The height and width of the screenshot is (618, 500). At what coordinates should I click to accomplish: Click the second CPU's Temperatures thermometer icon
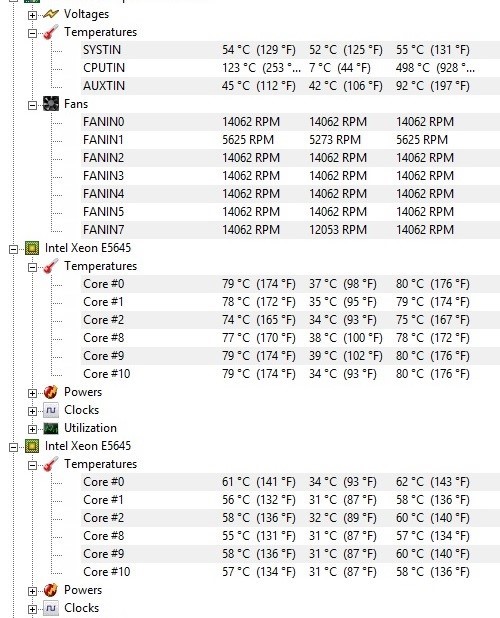(x=51, y=464)
